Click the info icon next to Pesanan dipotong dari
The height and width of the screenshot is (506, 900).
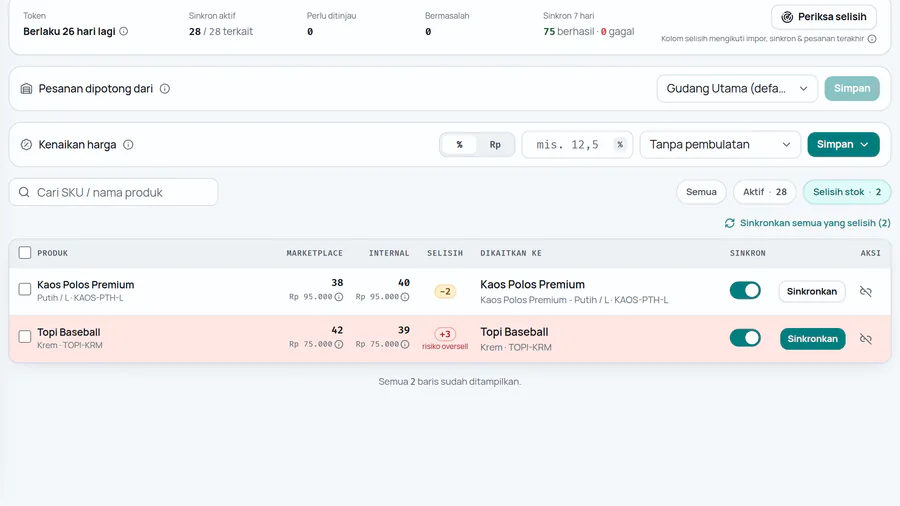tap(165, 89)
